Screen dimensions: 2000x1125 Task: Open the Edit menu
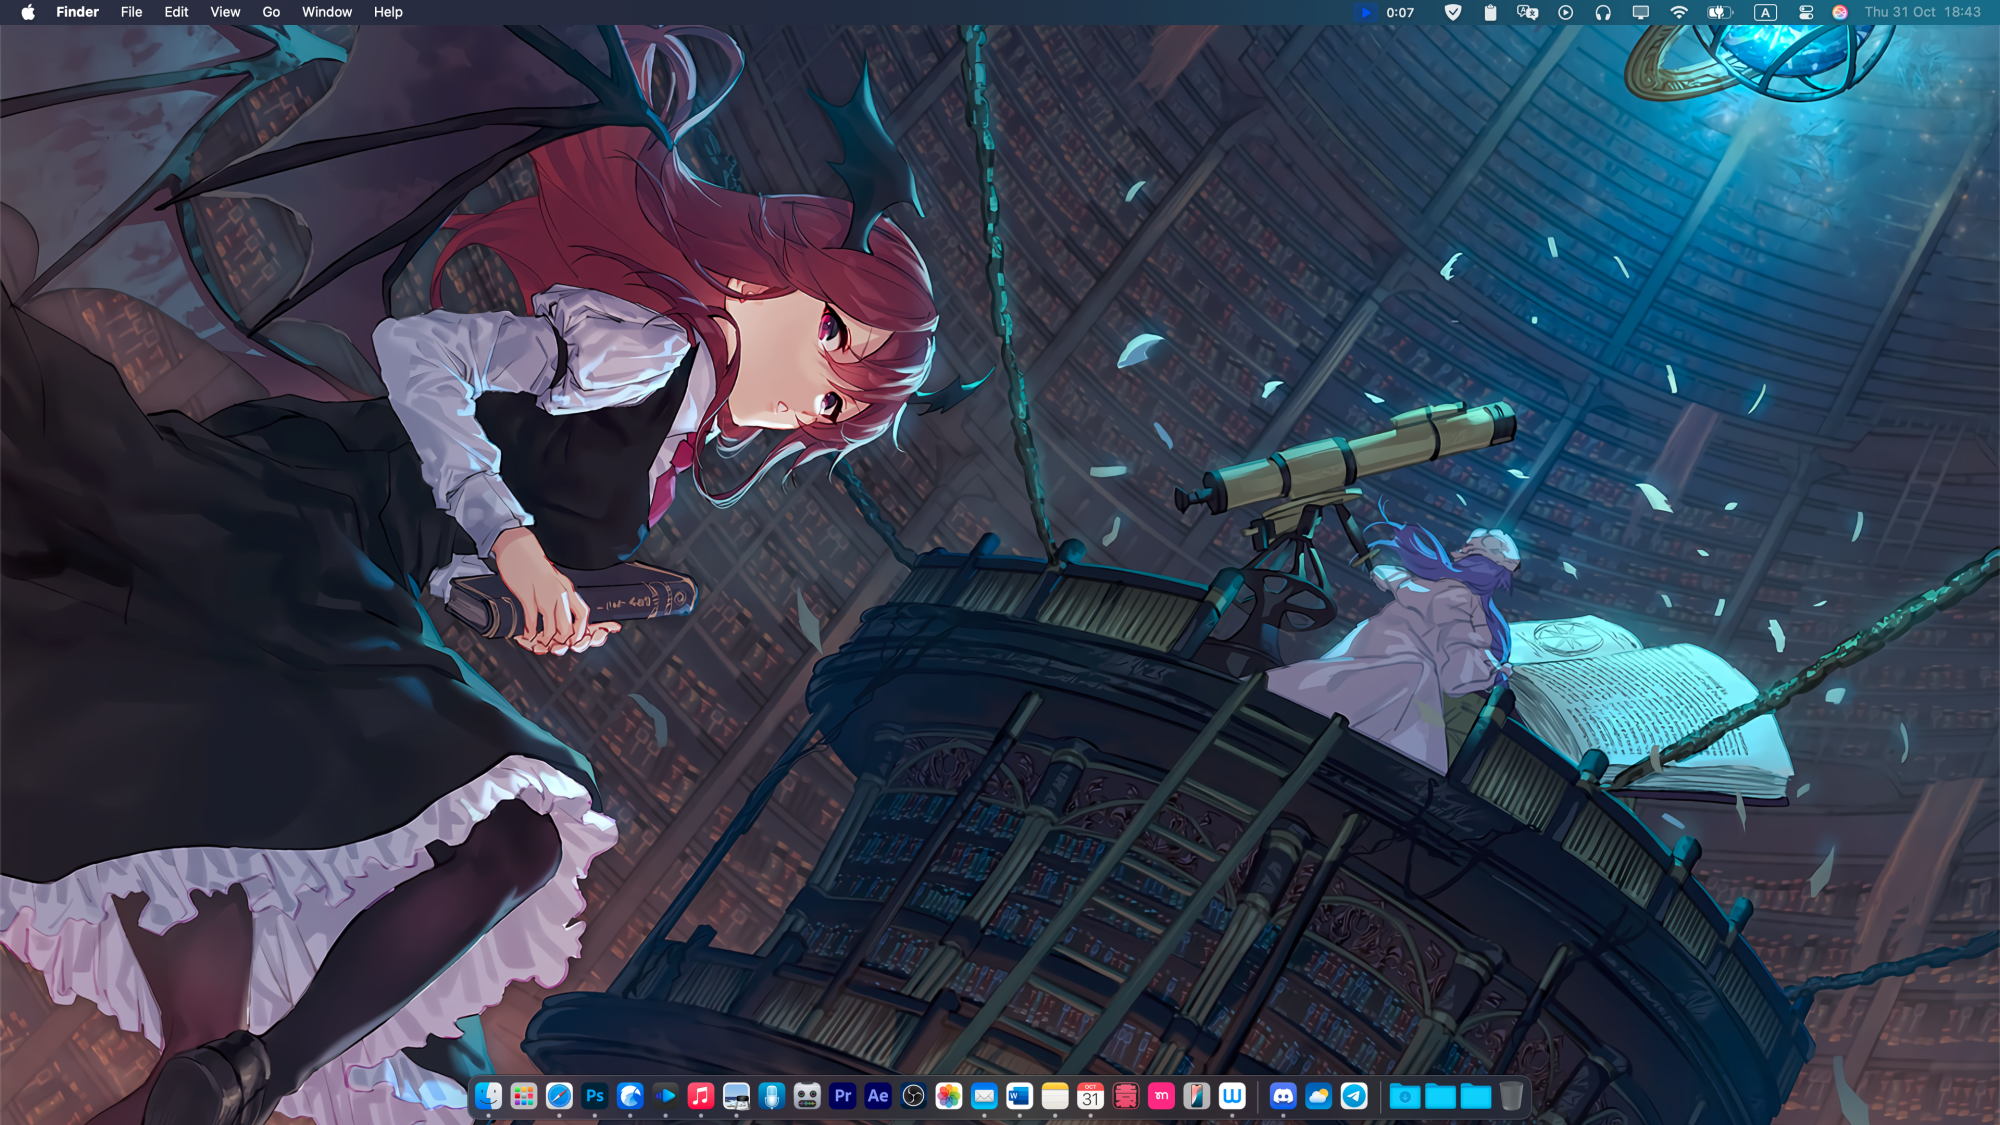click(176, 12)
